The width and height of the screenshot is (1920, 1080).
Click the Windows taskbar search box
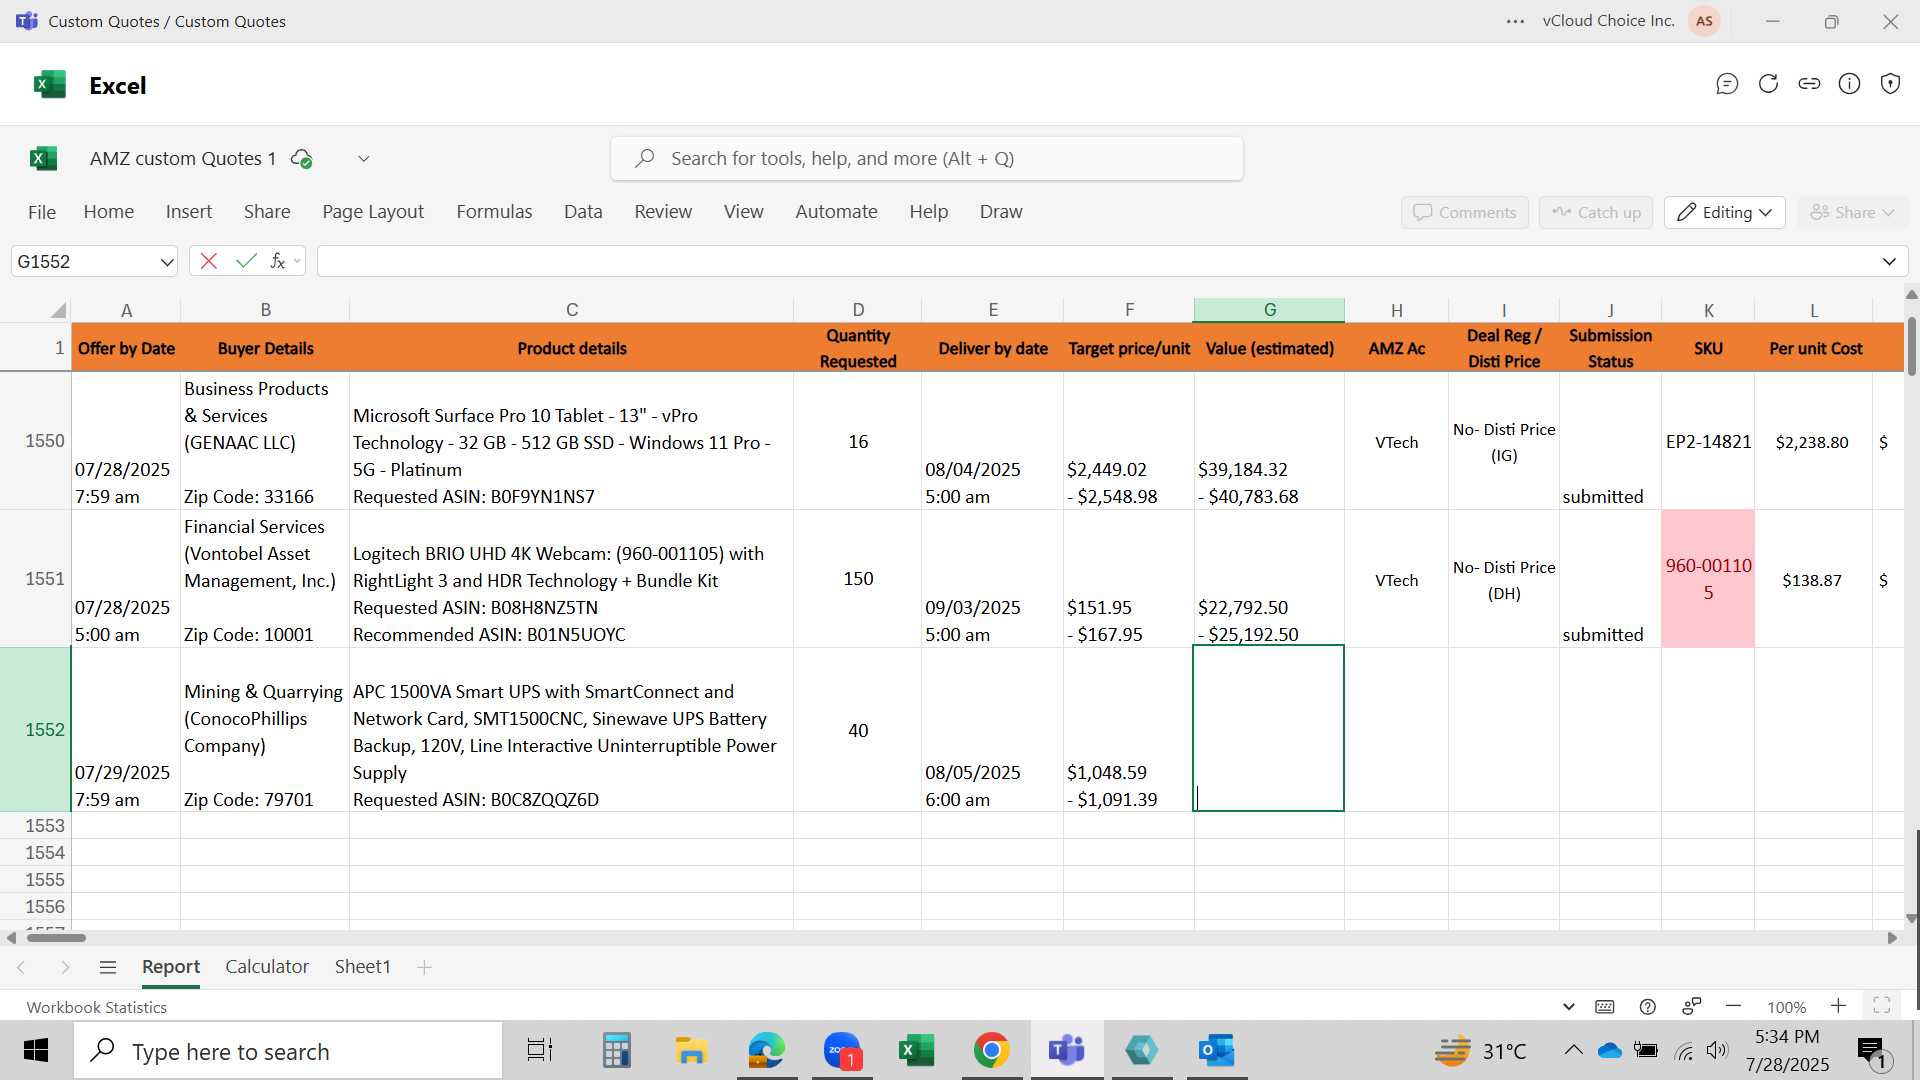(x=288, y=1051)
